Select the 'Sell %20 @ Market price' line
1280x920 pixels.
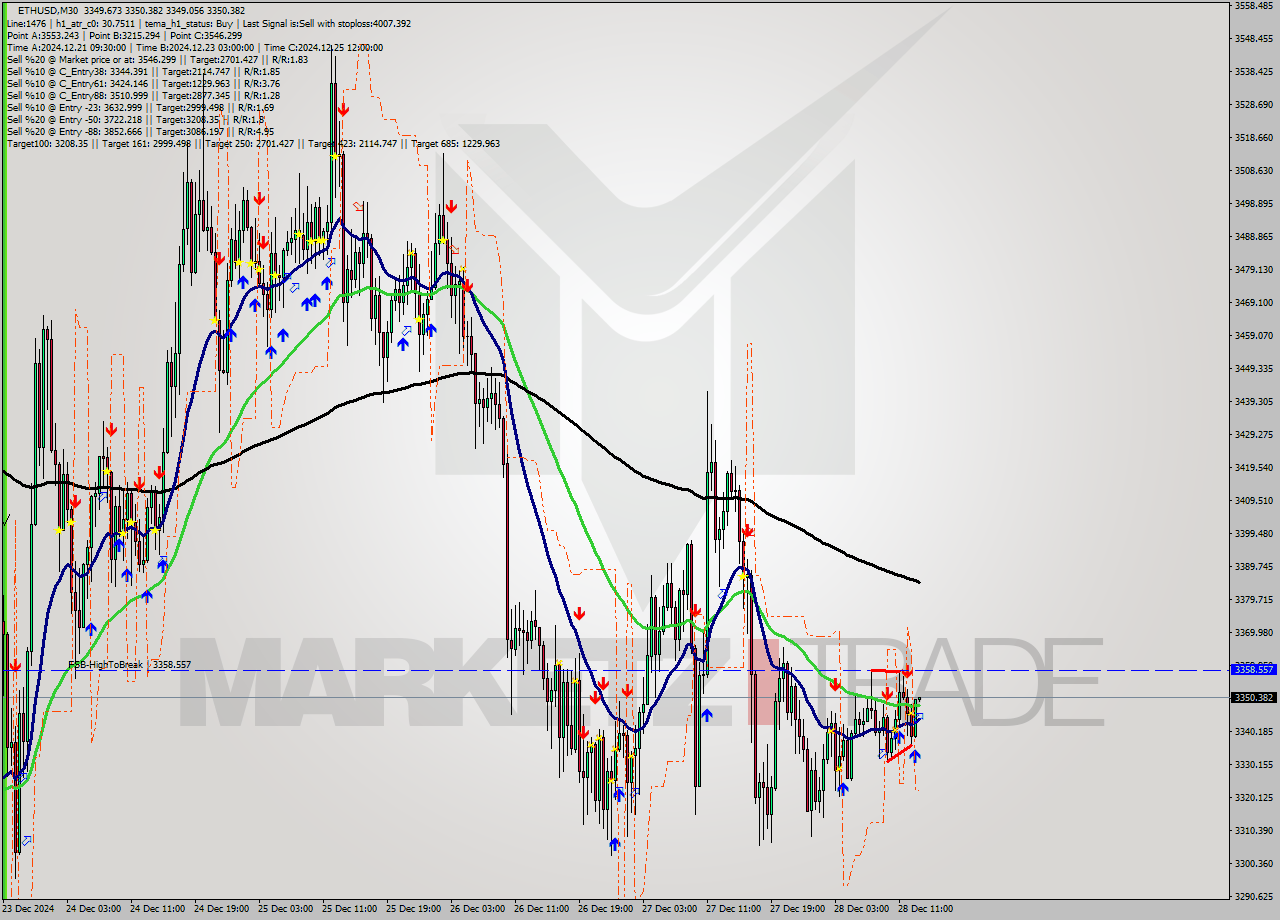coord(157,59)
